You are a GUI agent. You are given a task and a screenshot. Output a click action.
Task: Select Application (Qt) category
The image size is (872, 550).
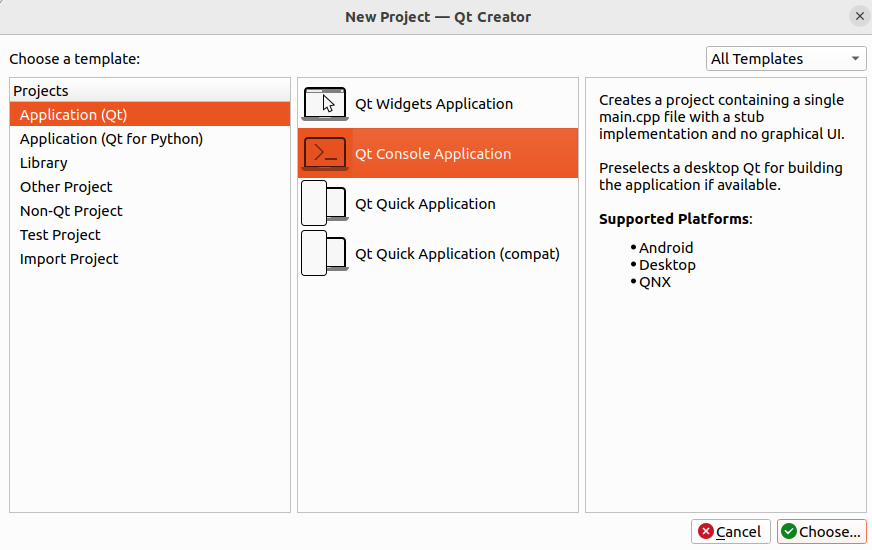pyautogui.click(x=150, y=115)
